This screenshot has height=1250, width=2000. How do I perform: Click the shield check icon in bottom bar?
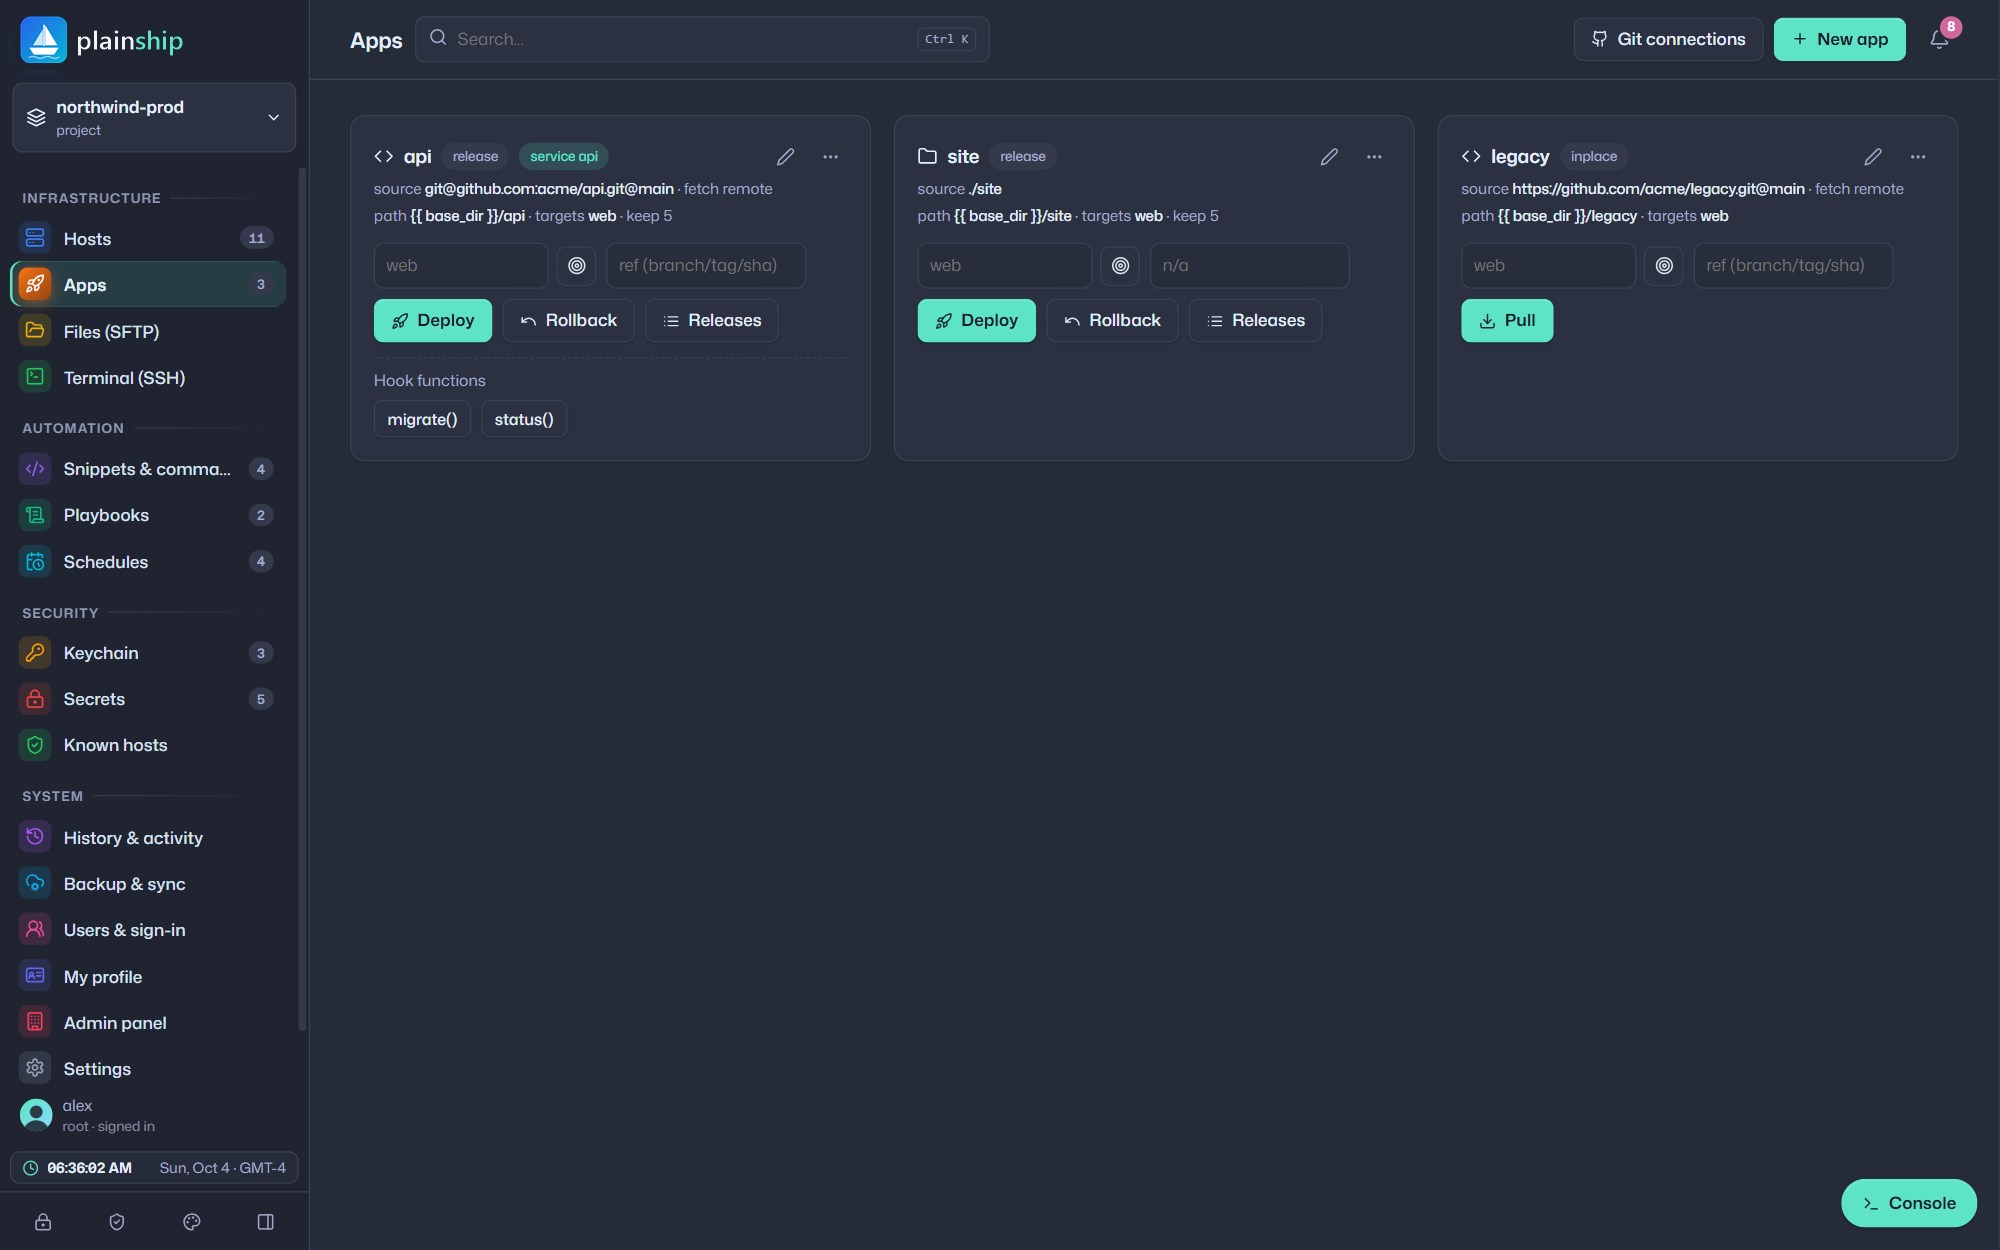[x=117, y=1222]
